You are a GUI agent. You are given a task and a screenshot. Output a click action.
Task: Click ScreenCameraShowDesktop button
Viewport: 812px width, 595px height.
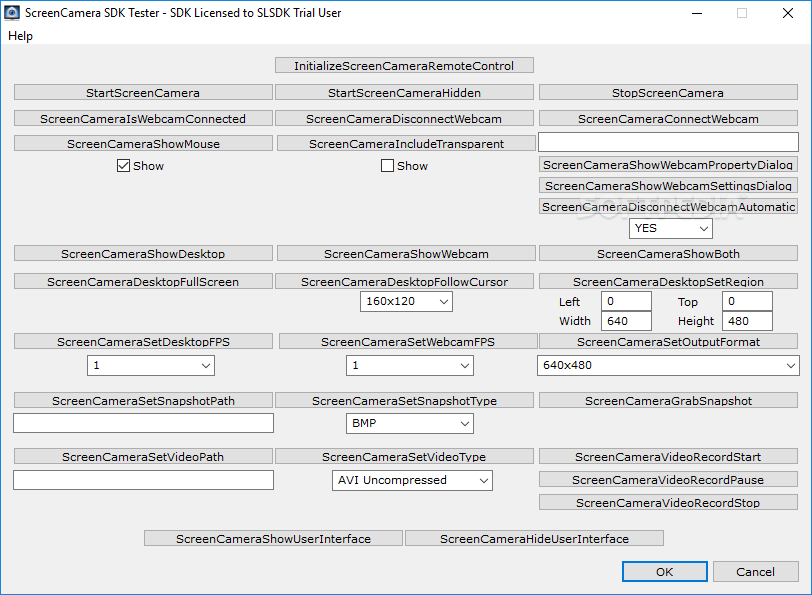[143, 253]
